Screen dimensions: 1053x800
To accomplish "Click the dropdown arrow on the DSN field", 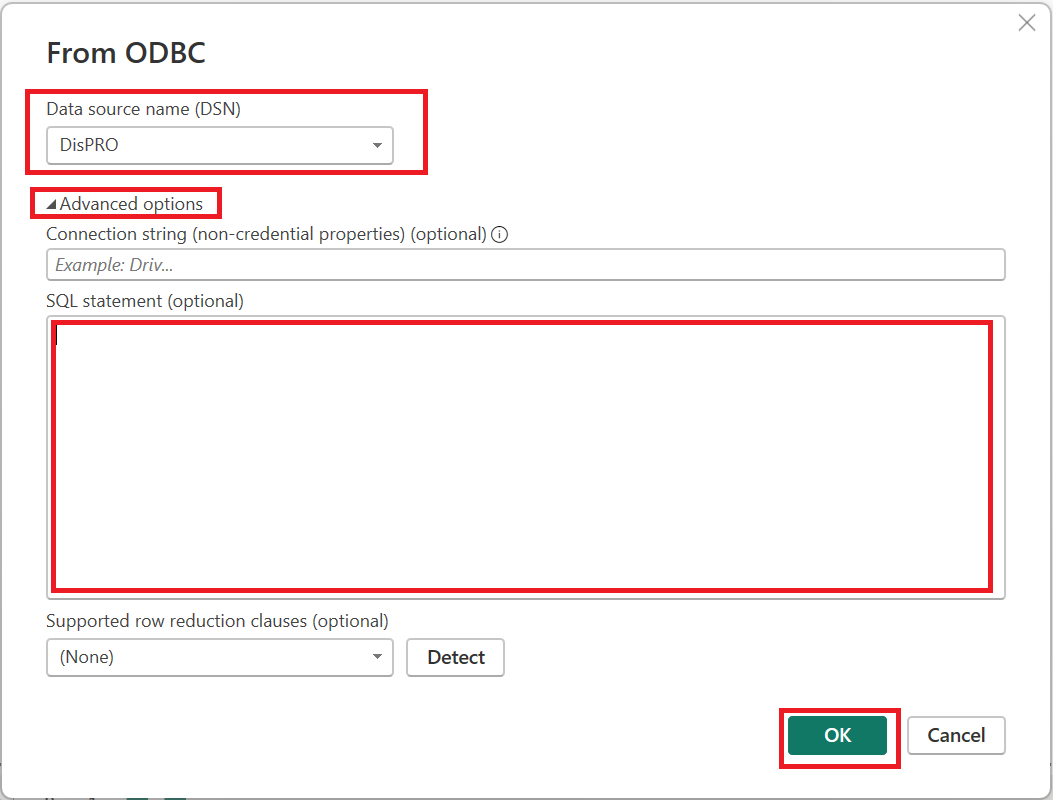I will (x=378, y=145).
